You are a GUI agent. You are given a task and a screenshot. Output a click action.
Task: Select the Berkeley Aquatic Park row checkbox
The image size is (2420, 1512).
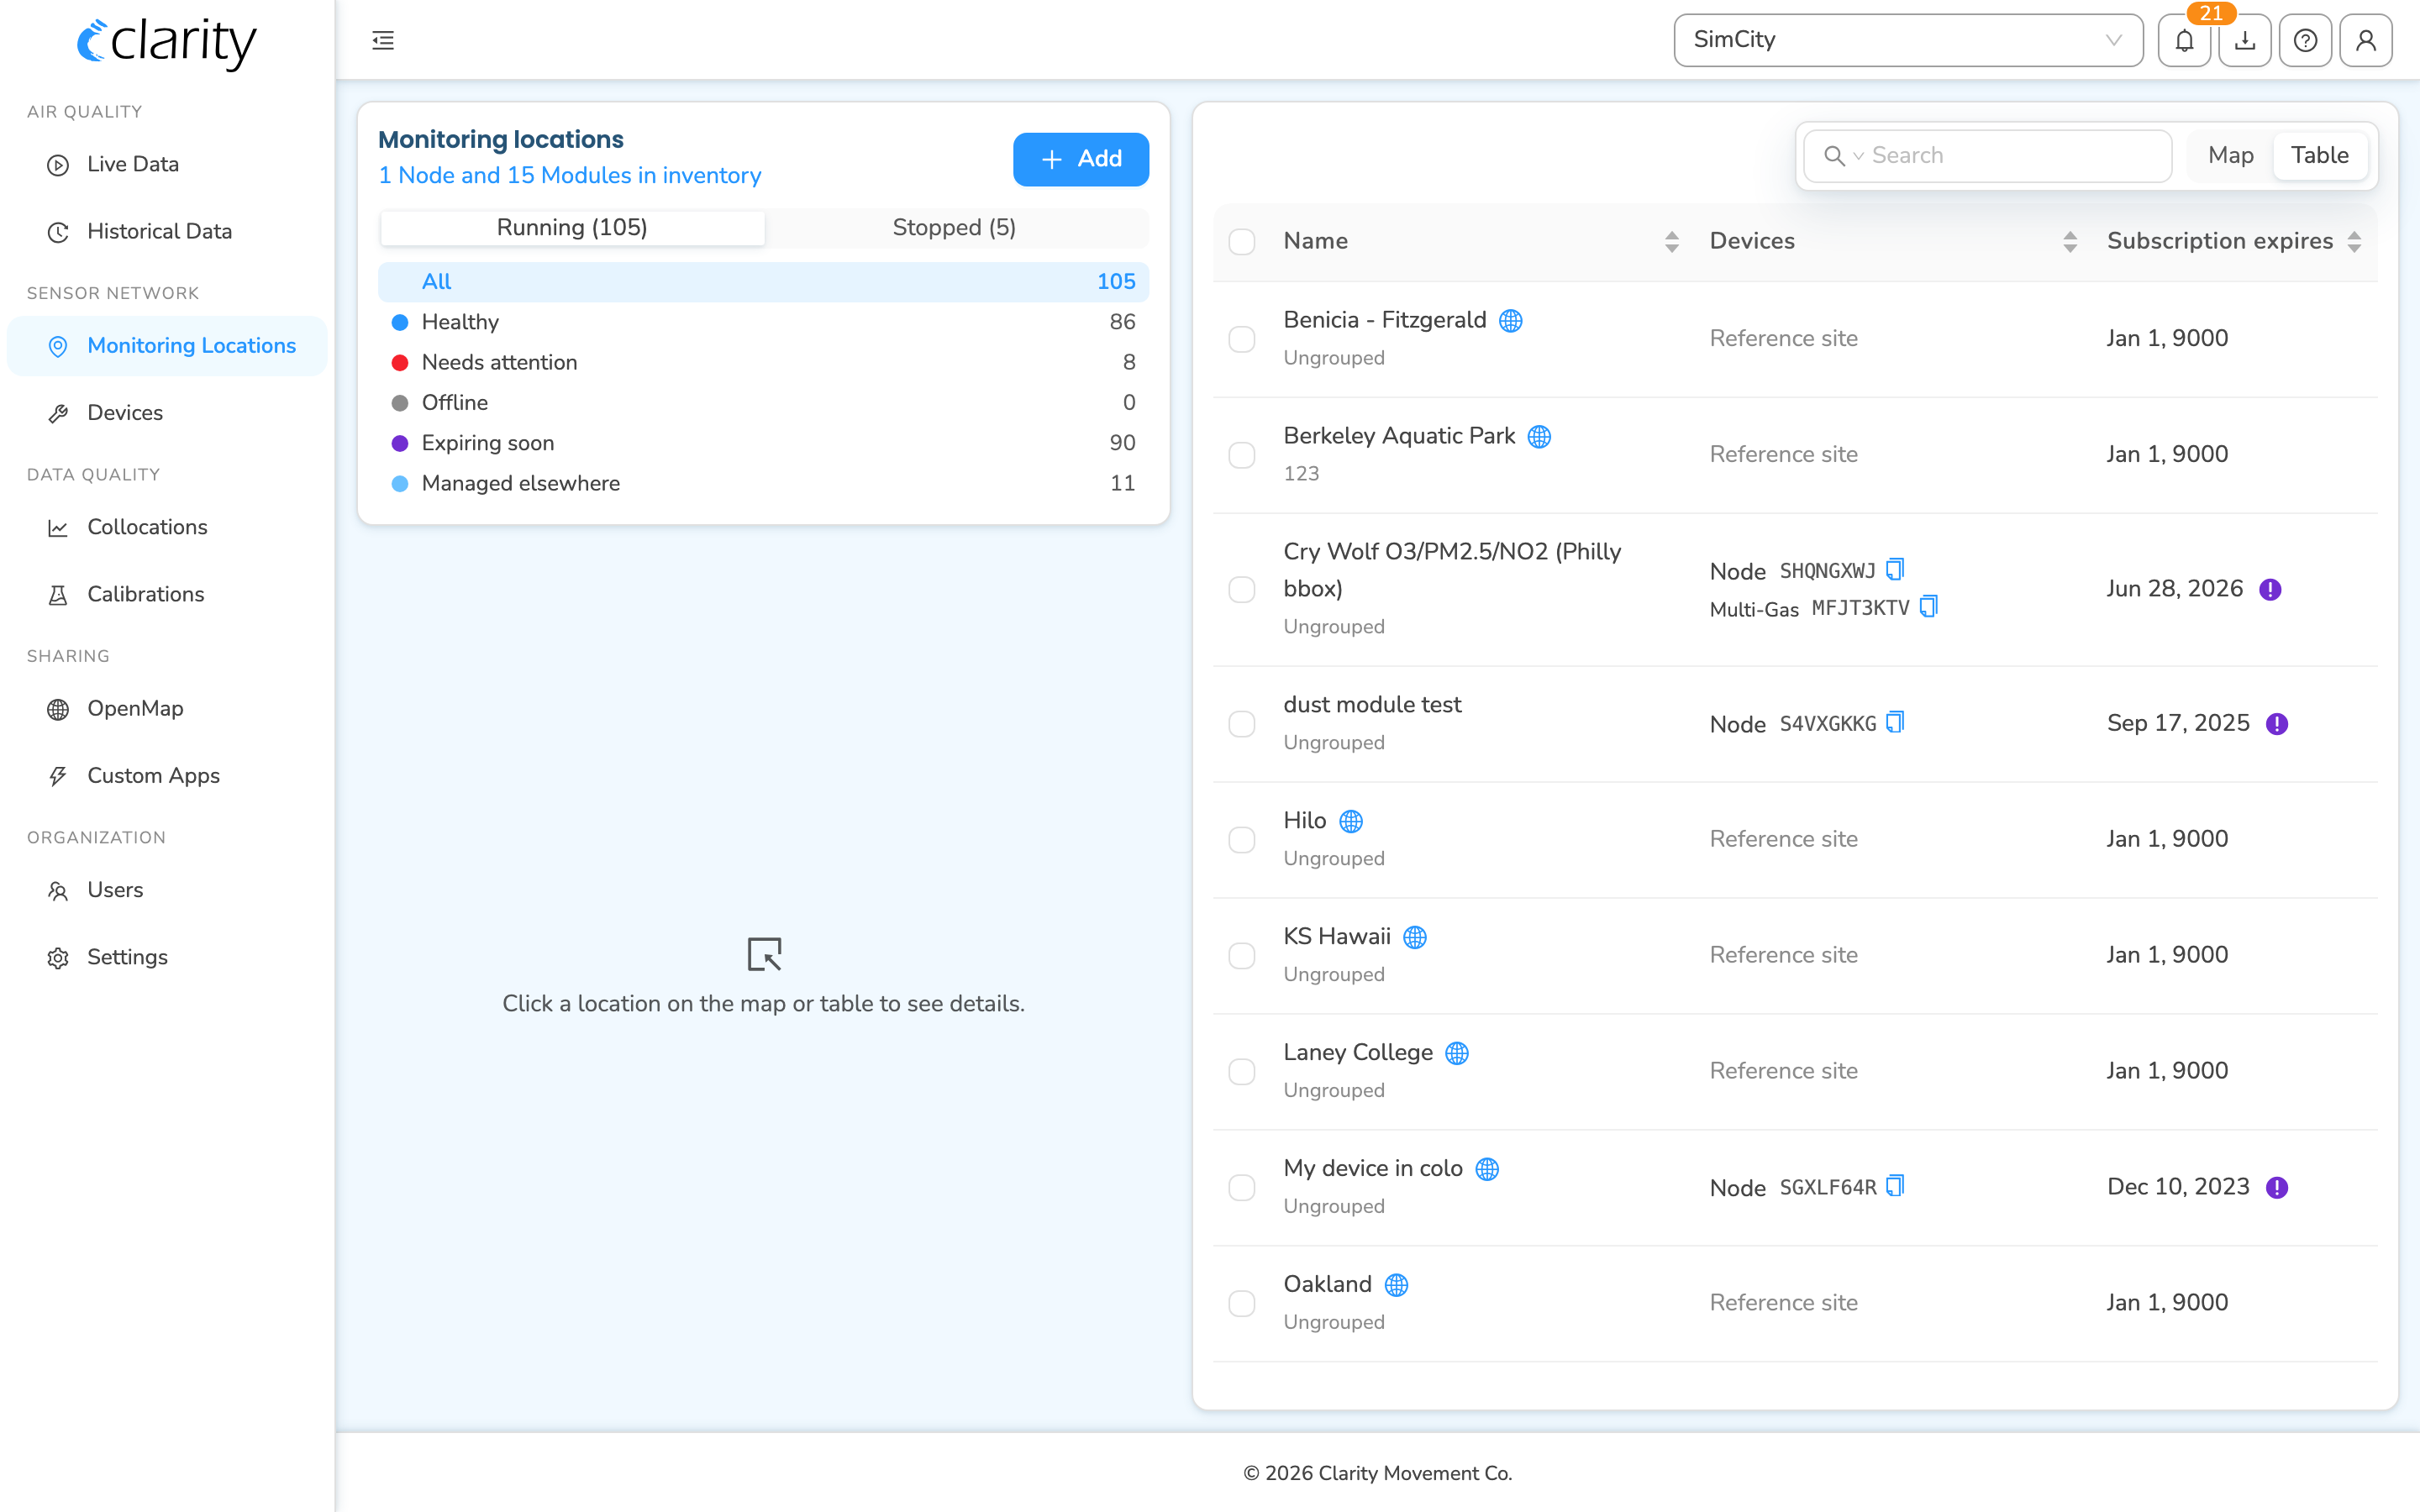tap(1242, 455)
